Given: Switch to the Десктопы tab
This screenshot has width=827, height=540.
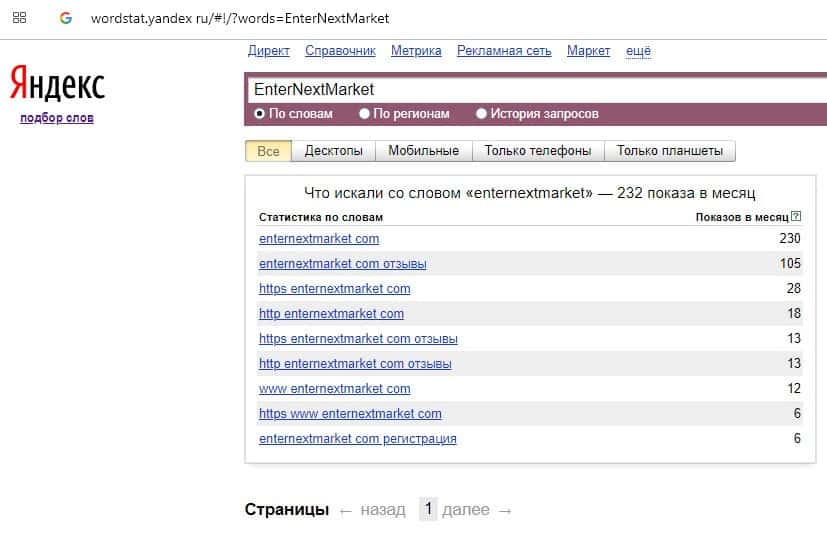Looking at the screenshot, I should pos(334,151).
